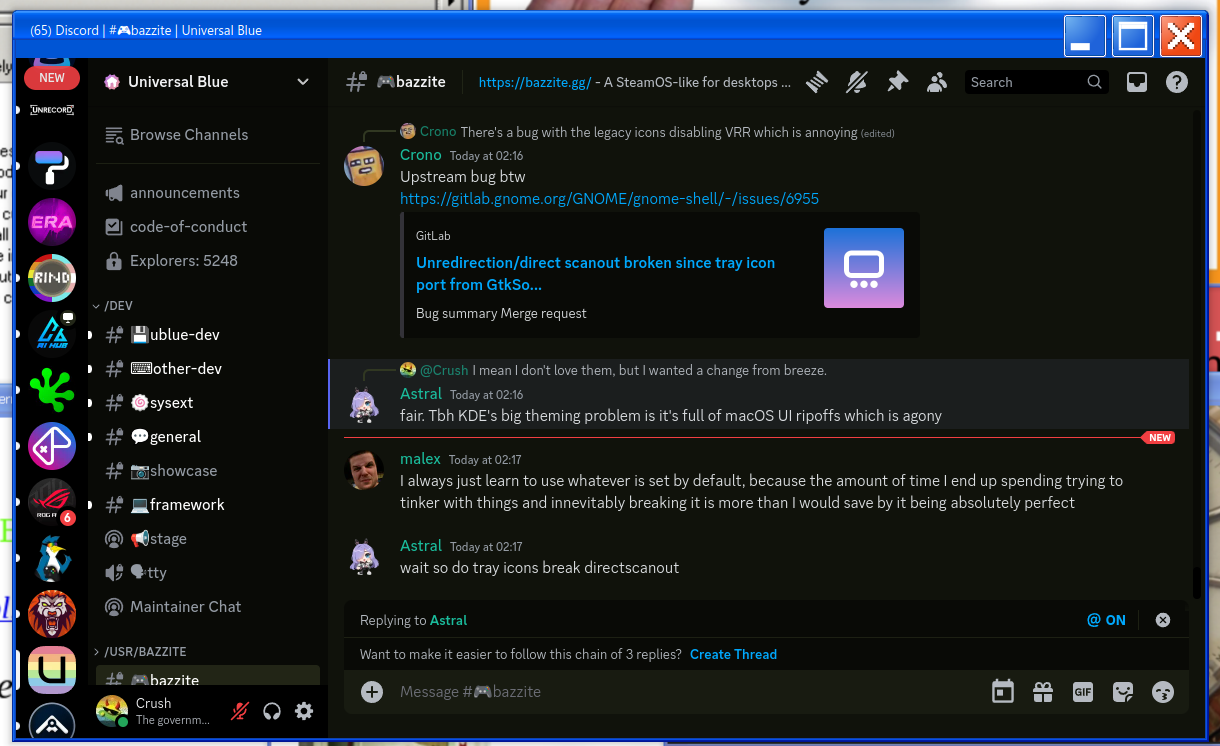The height and width of the screenshot is (746, 1220).
Task: Click Crono's avatar
Action: [x=364, y=166]
